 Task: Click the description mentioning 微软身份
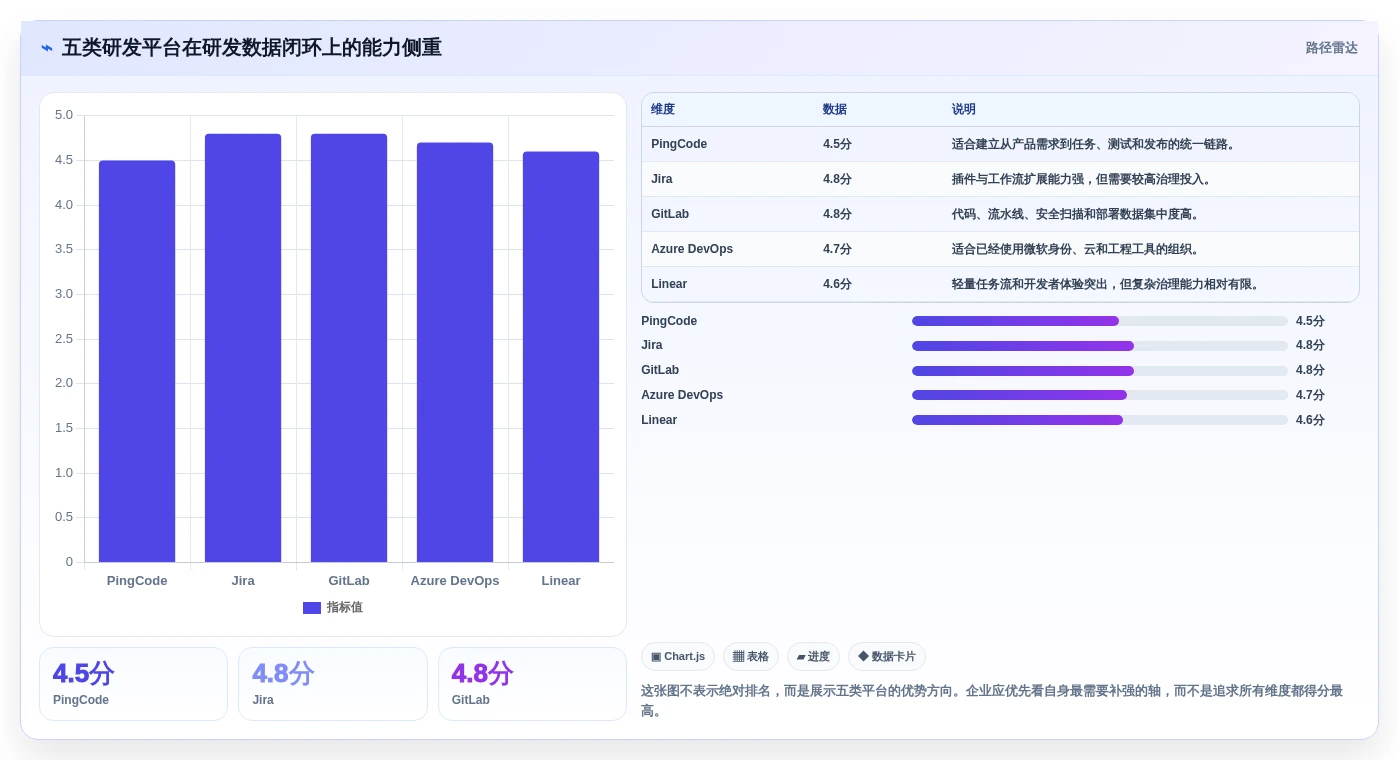click(x=1076, y=249)
